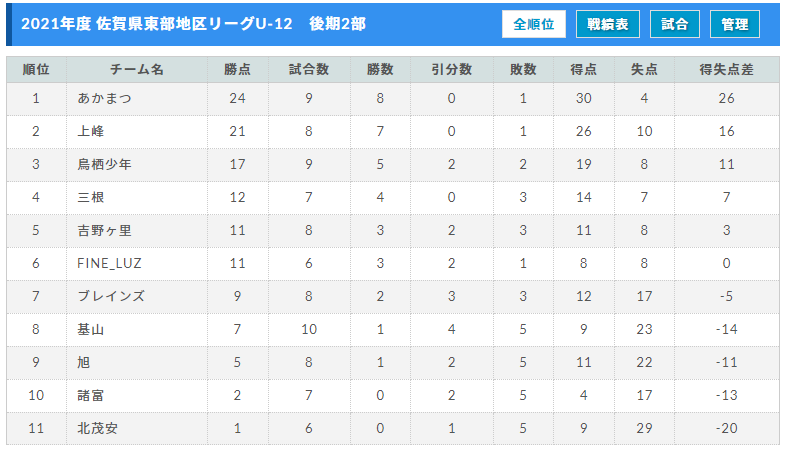Click the 得失点差 column header
Viewport: 789px width, 457px height.
tap(727, 69)
